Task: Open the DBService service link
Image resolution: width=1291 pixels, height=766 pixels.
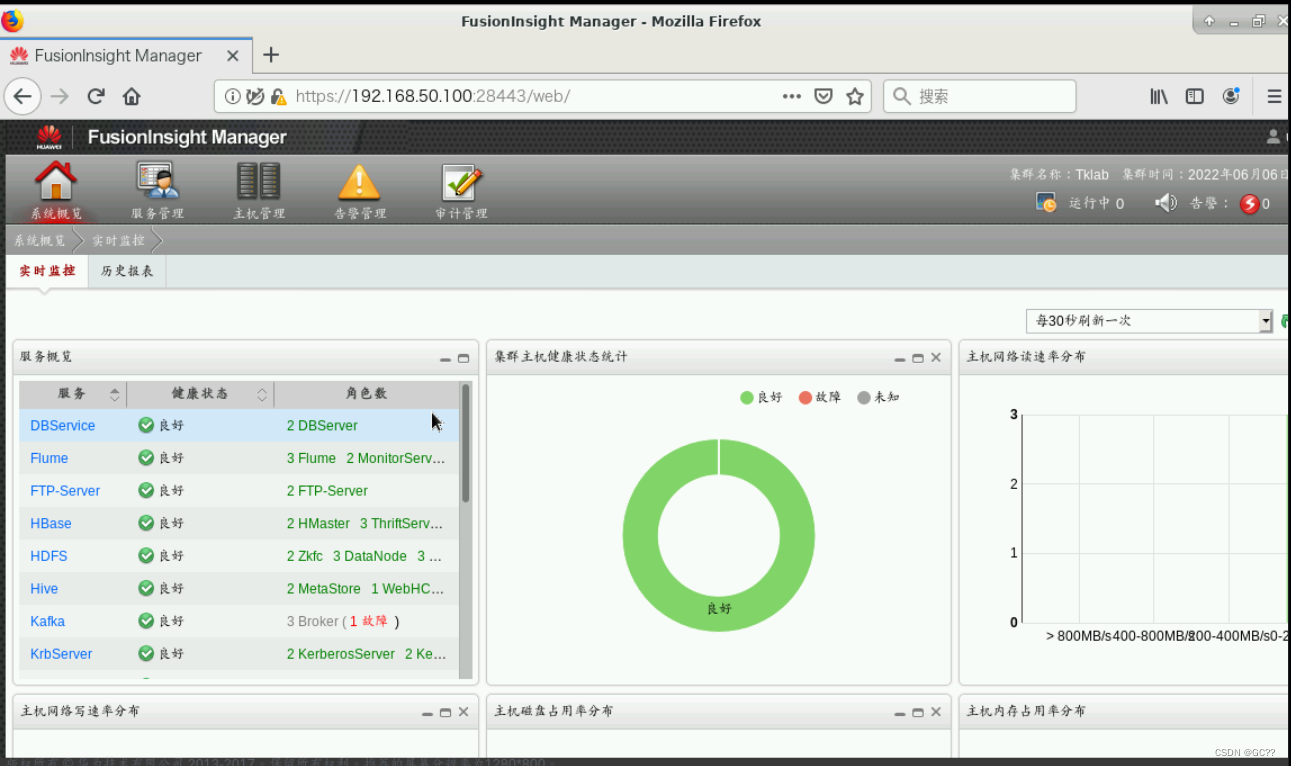Action: coord(62,426)
